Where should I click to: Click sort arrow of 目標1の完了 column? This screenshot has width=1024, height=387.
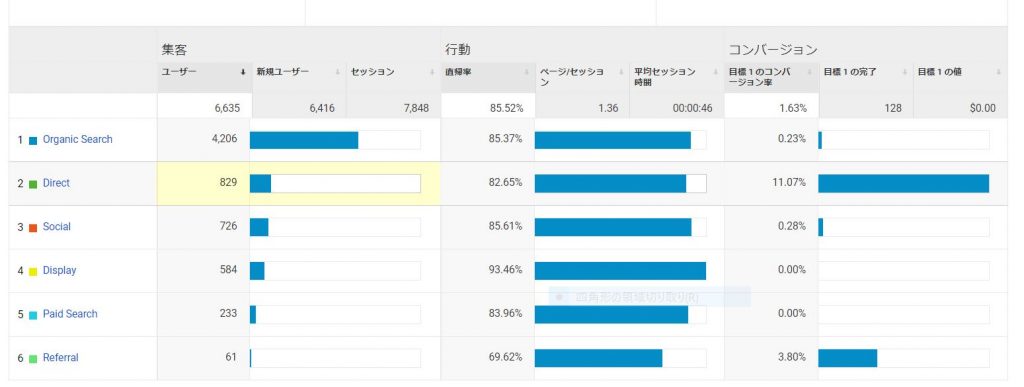tap(904, 72)
